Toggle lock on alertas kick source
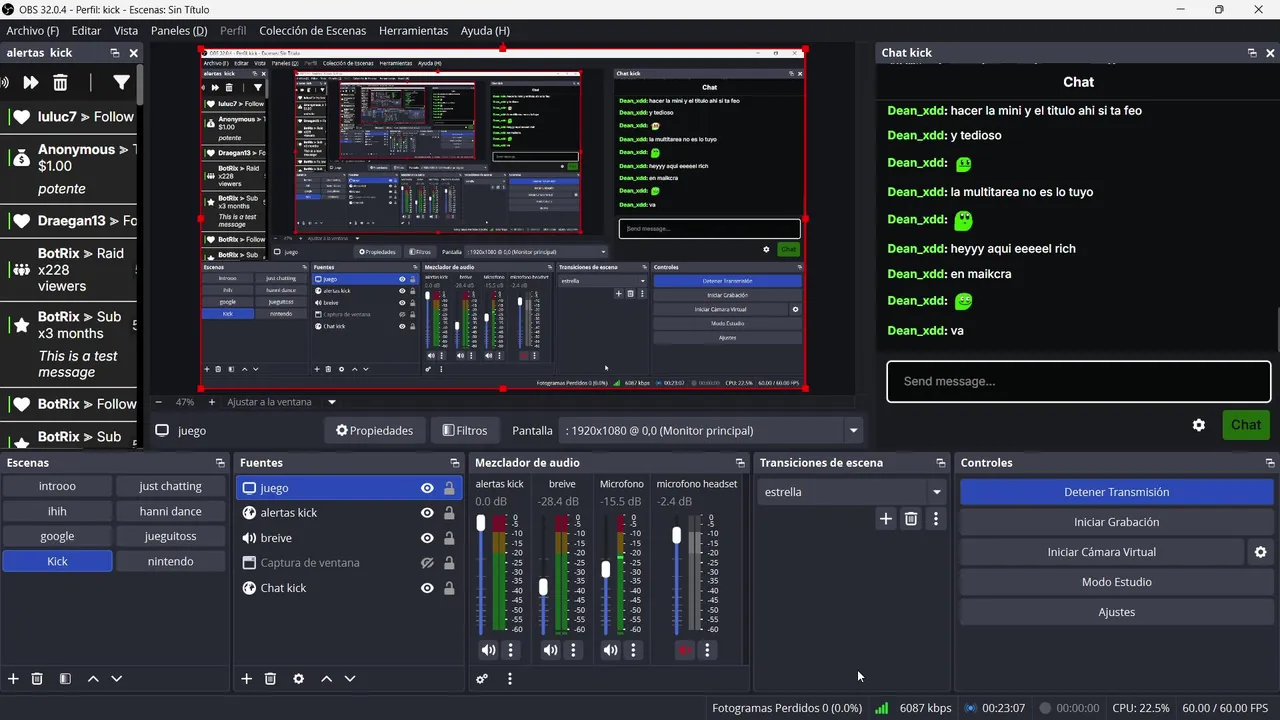The width and height of the screenshot is (1280, 720). 449,513
